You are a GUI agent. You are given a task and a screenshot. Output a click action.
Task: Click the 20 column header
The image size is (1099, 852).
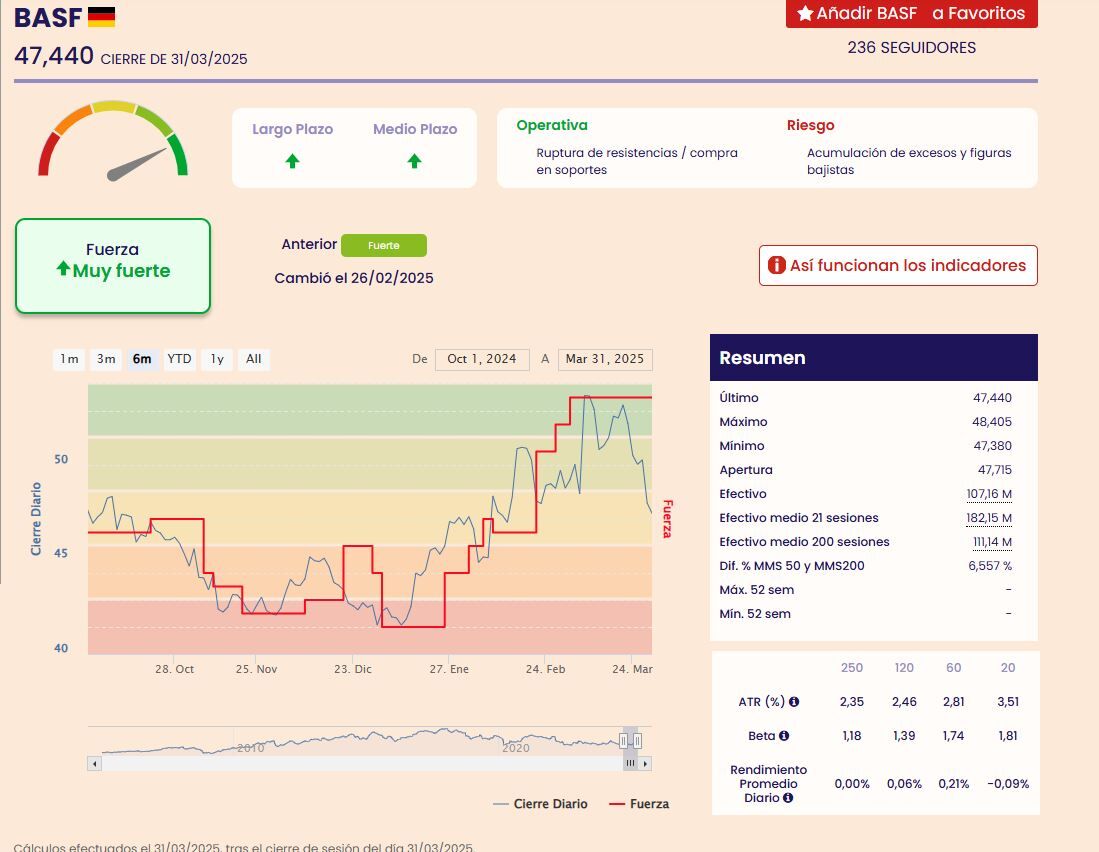[1008, 668]
